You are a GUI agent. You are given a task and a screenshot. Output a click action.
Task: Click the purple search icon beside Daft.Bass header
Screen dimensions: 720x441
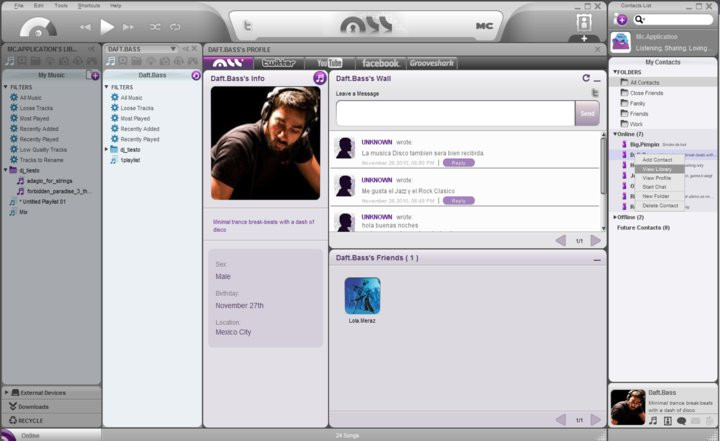(196, 75)
